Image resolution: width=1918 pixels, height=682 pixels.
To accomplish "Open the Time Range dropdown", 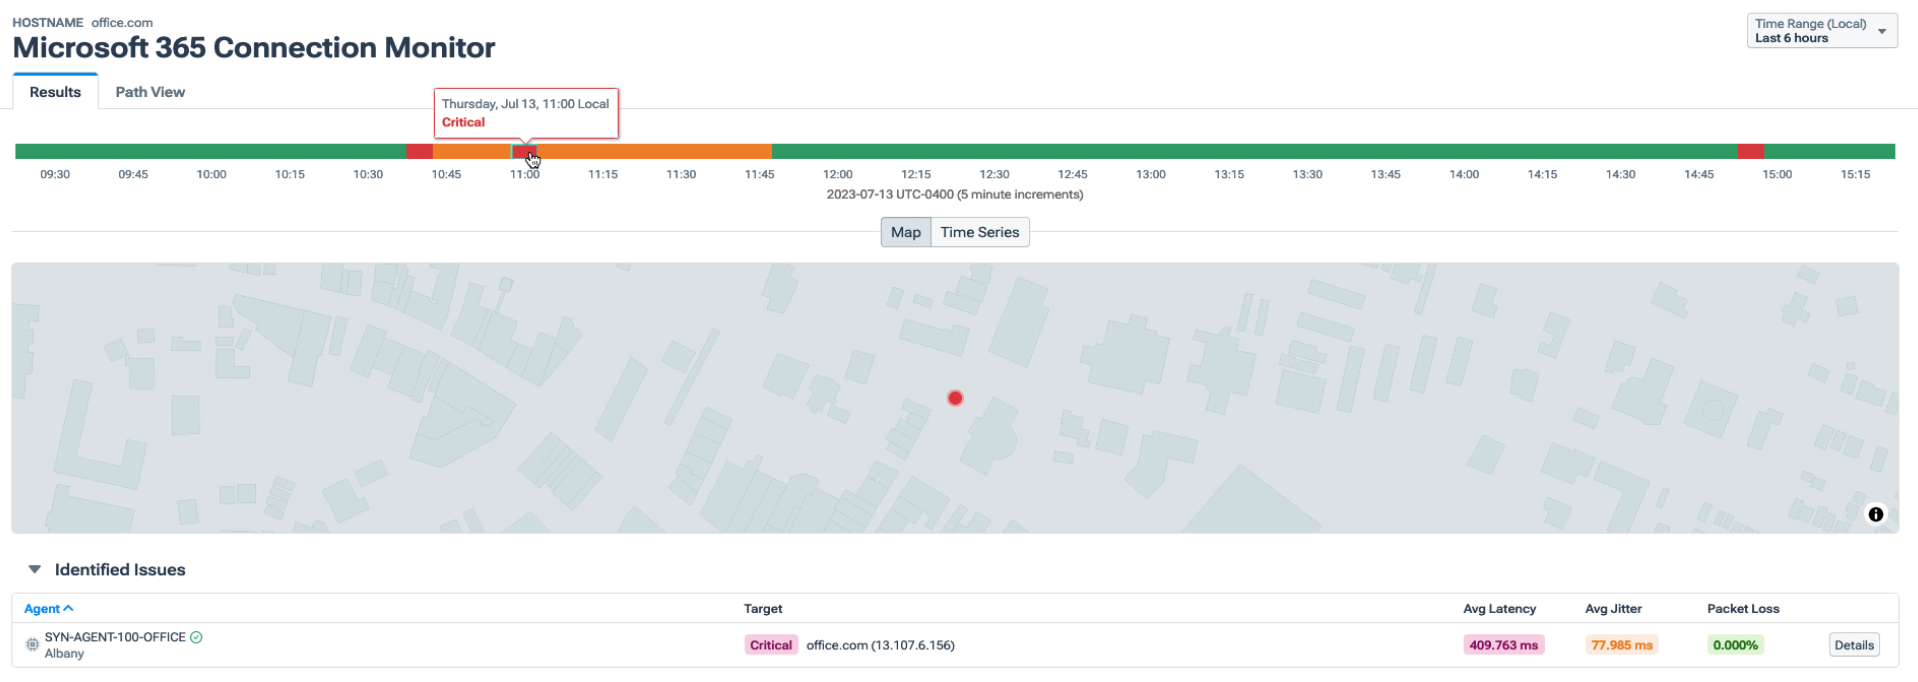I will pyautogui.click(x=1821, y=30).
